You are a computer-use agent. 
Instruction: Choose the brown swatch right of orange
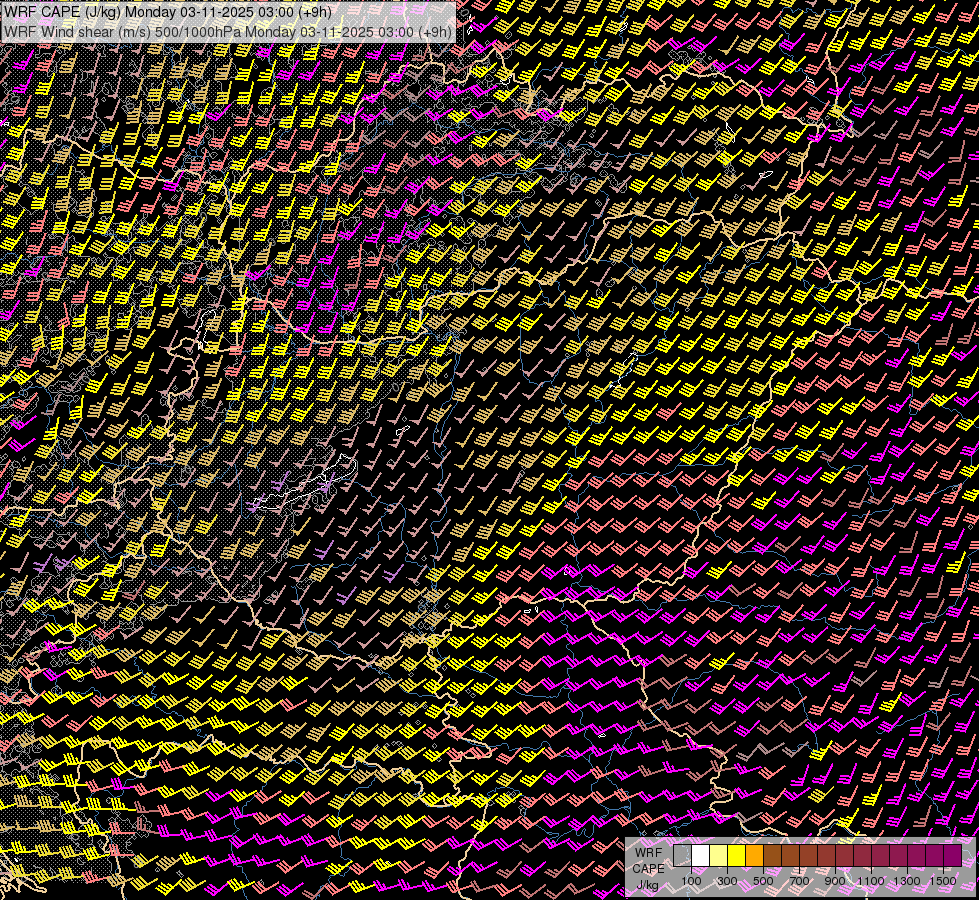[x=772, y=856]
